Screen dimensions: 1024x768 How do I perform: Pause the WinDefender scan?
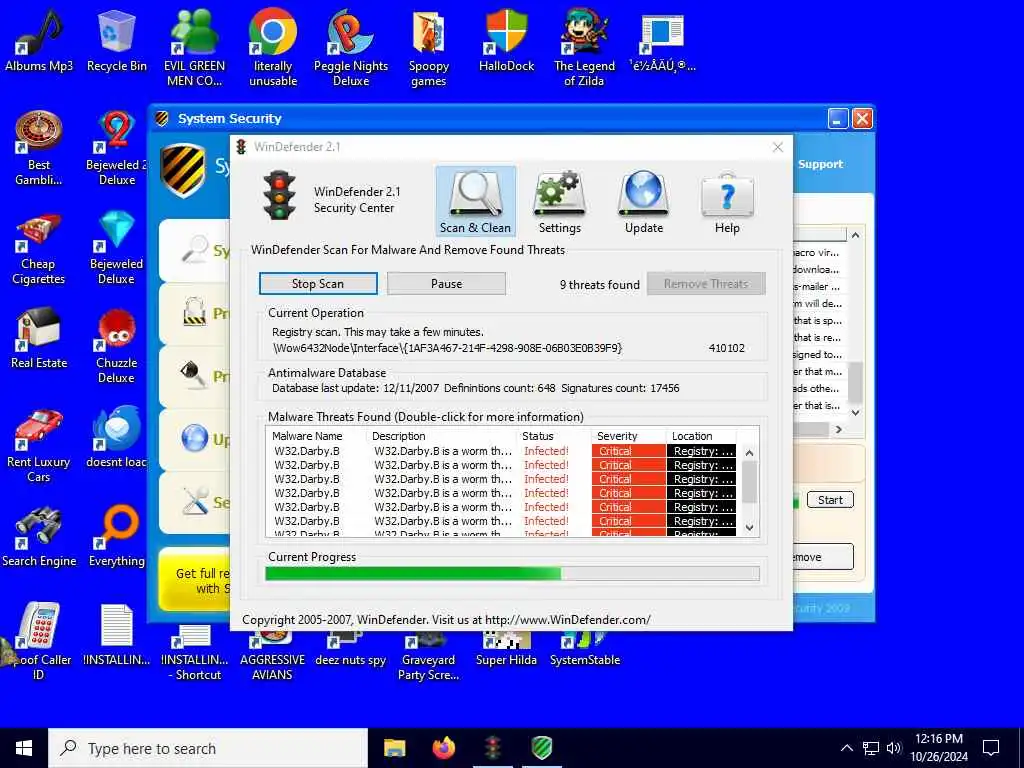click(x=447, y=283)
